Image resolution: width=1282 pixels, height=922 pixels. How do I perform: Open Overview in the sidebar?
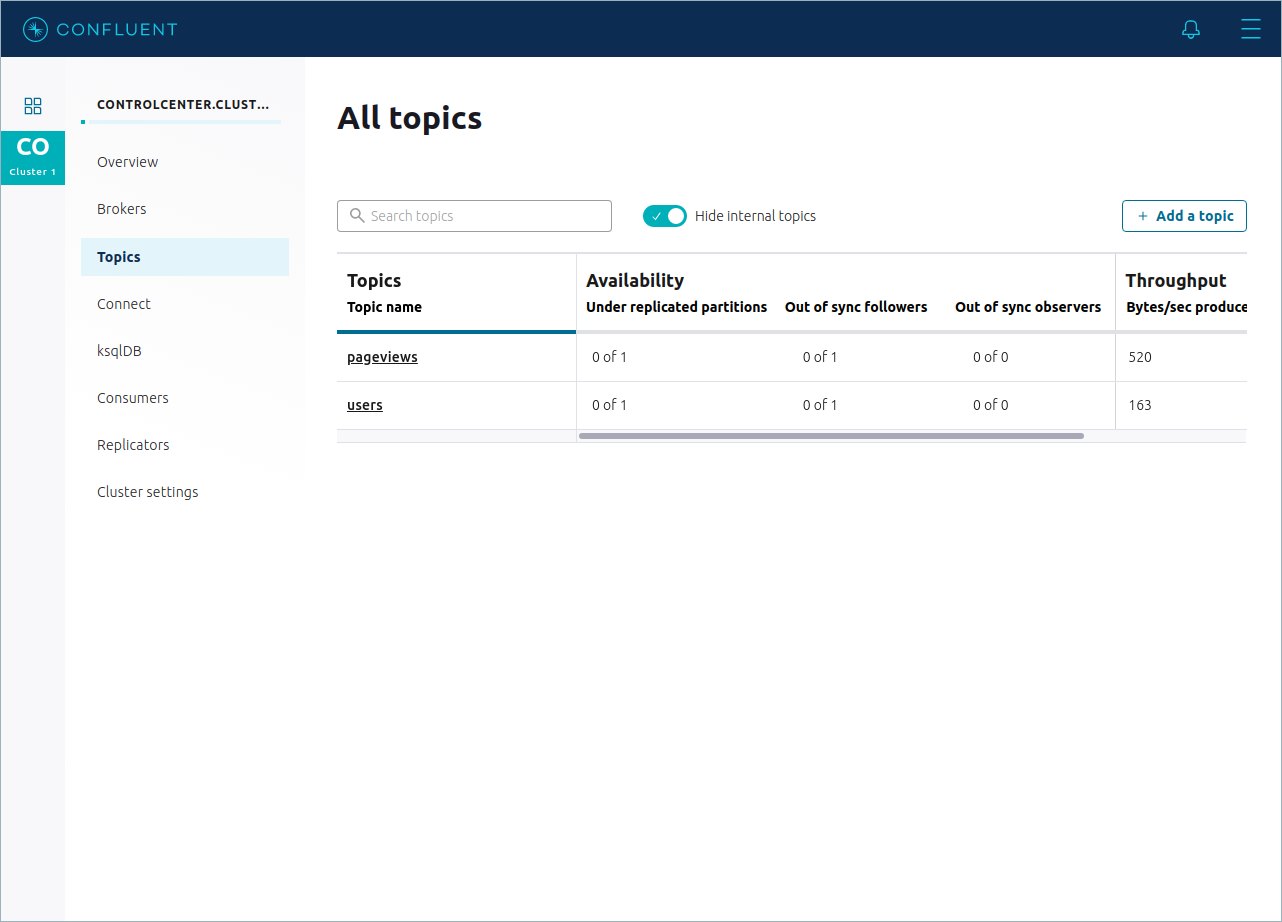128,162
